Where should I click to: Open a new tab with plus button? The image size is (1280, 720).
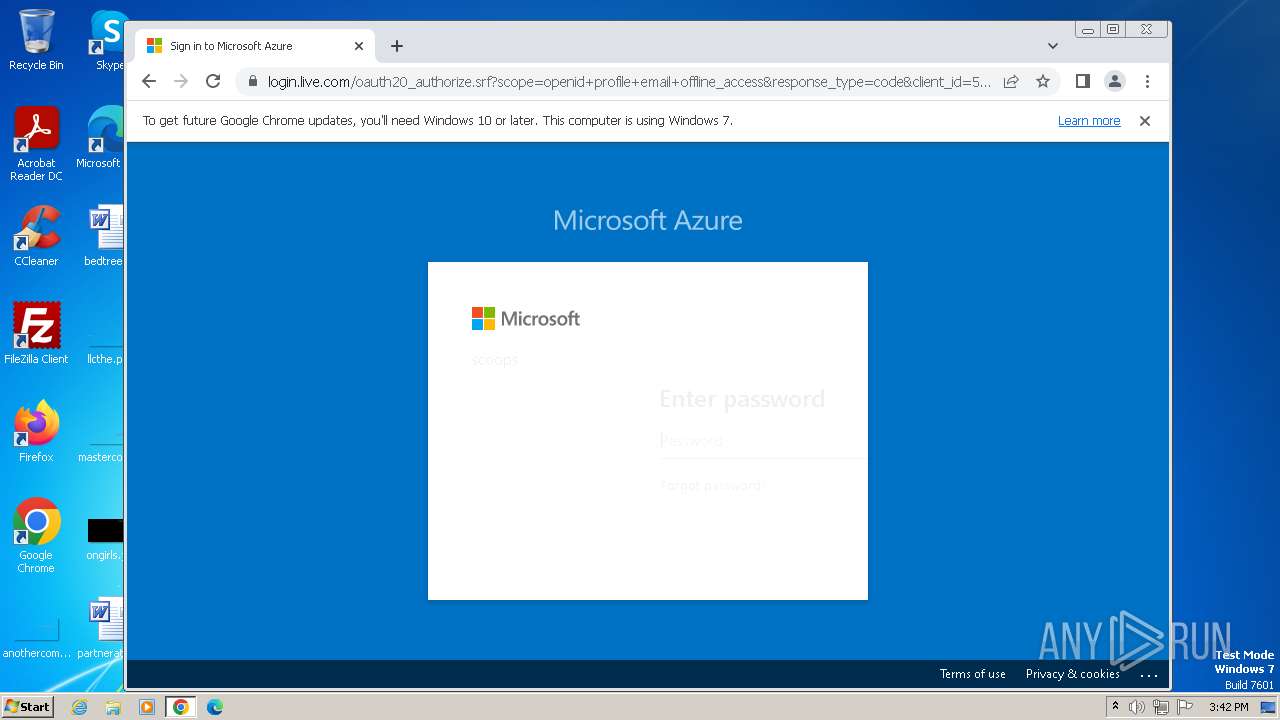(x=397, y=46)
